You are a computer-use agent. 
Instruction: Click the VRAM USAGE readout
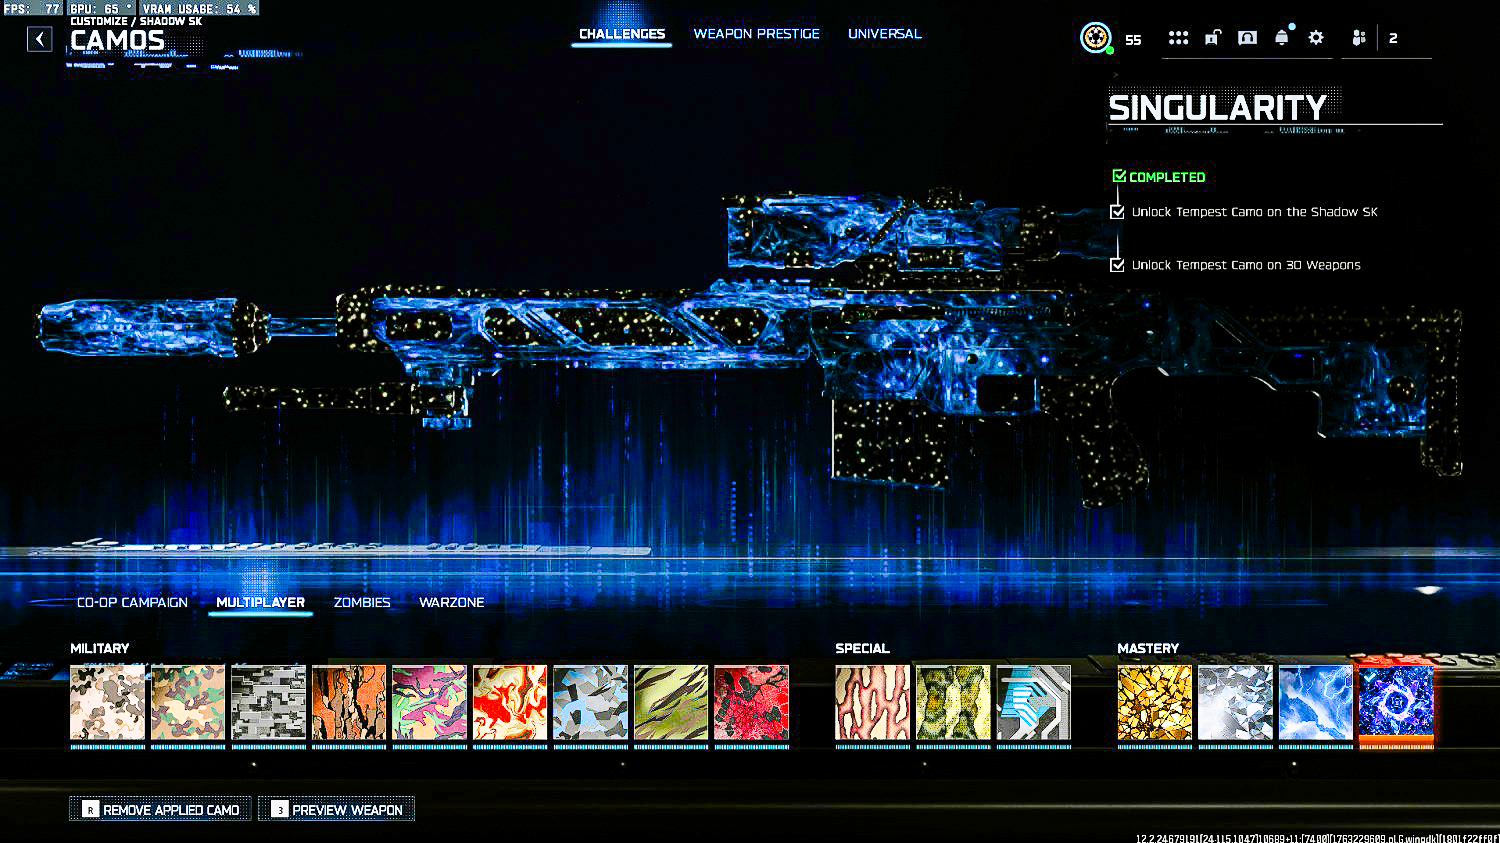(199, 8)
